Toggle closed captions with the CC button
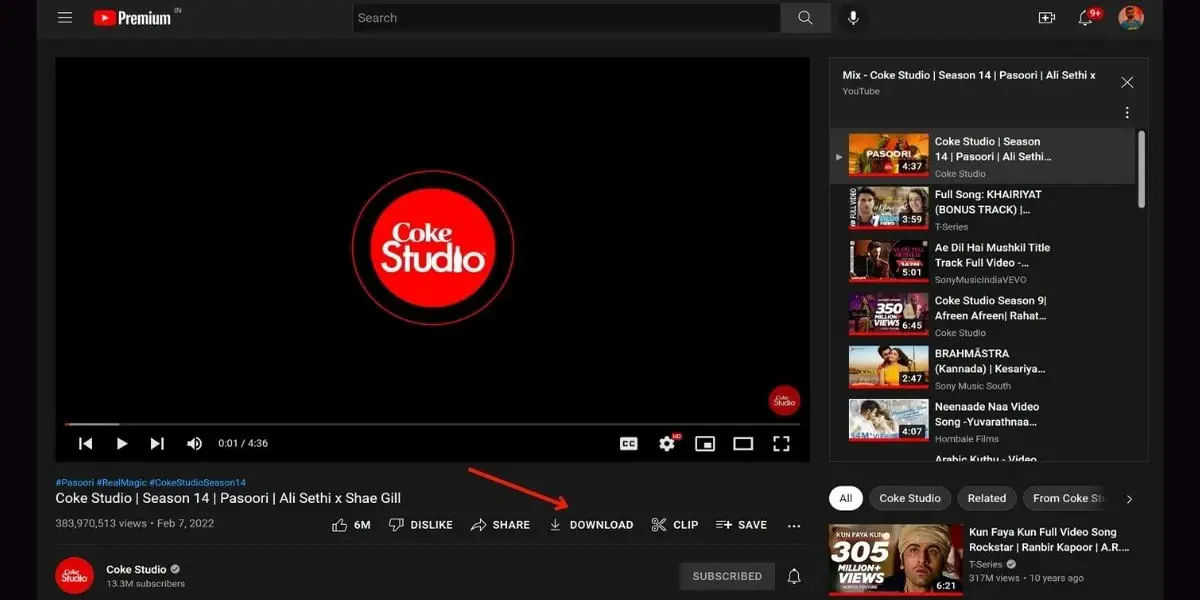The height and width of the screenshot is (600, 1200). click(628, 443)
